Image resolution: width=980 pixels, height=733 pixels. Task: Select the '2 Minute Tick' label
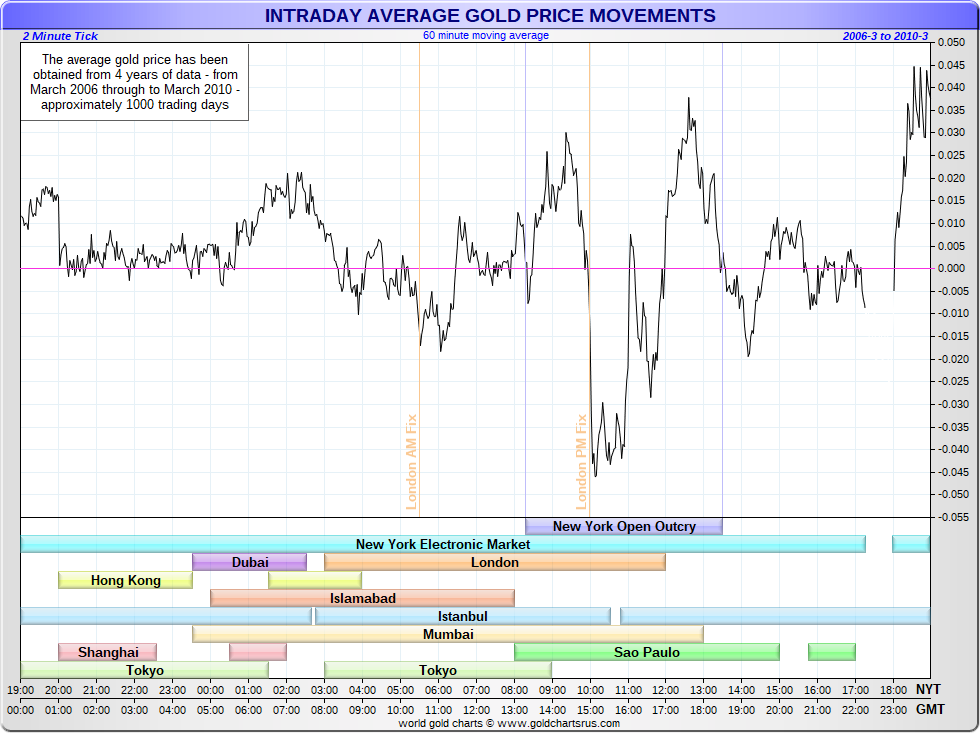(60, 36)
